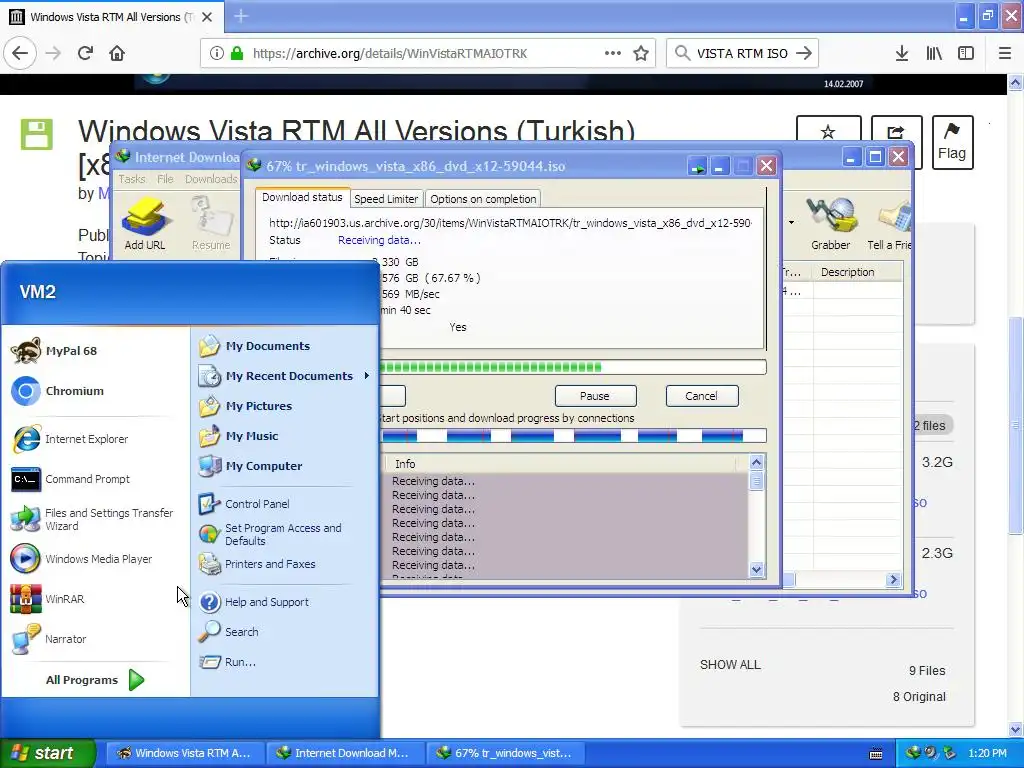Submit search with arrow button

[x=804, y=54]
